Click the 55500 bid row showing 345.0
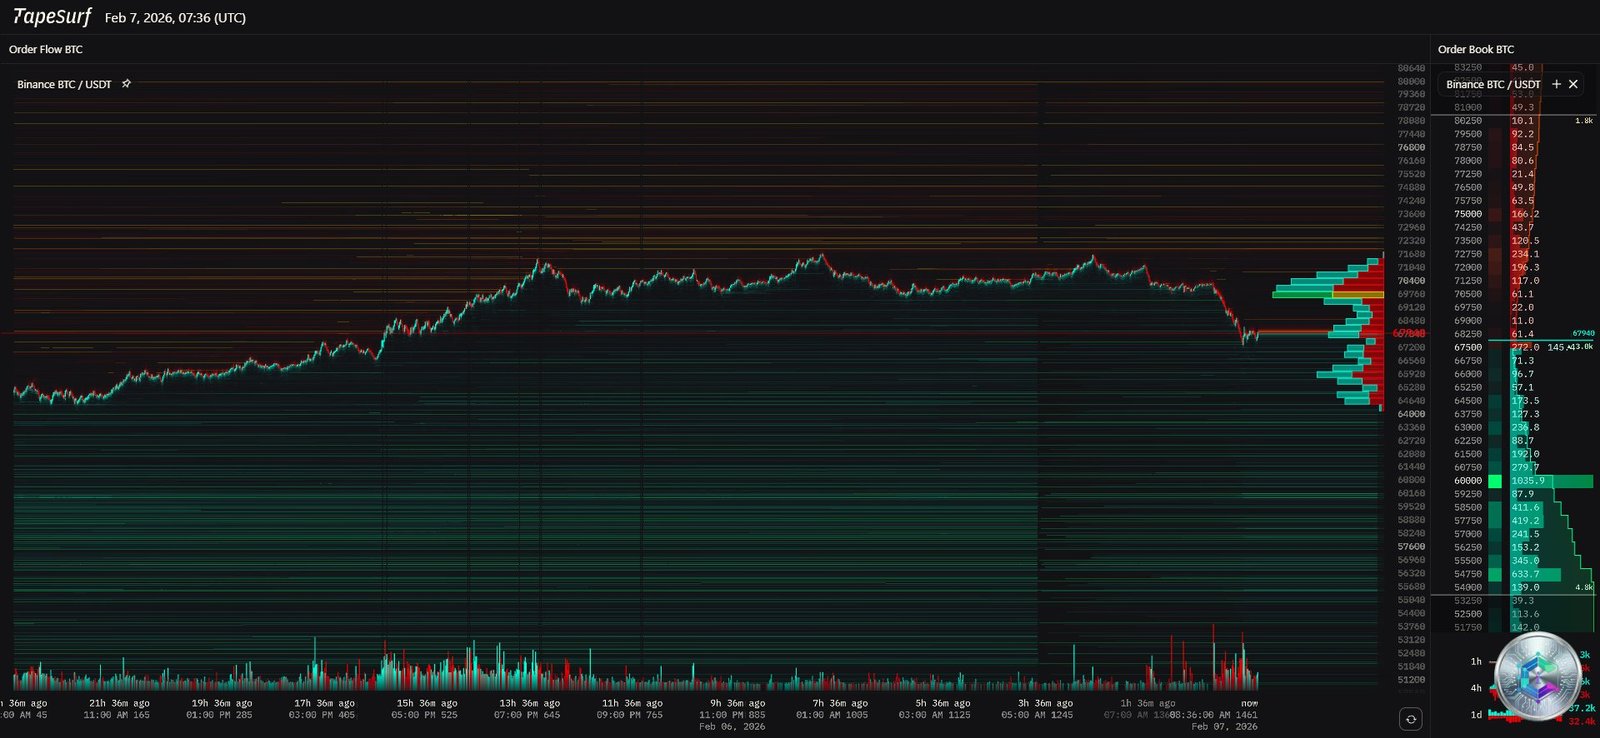1600x738 pixels. pos(1514,561)
